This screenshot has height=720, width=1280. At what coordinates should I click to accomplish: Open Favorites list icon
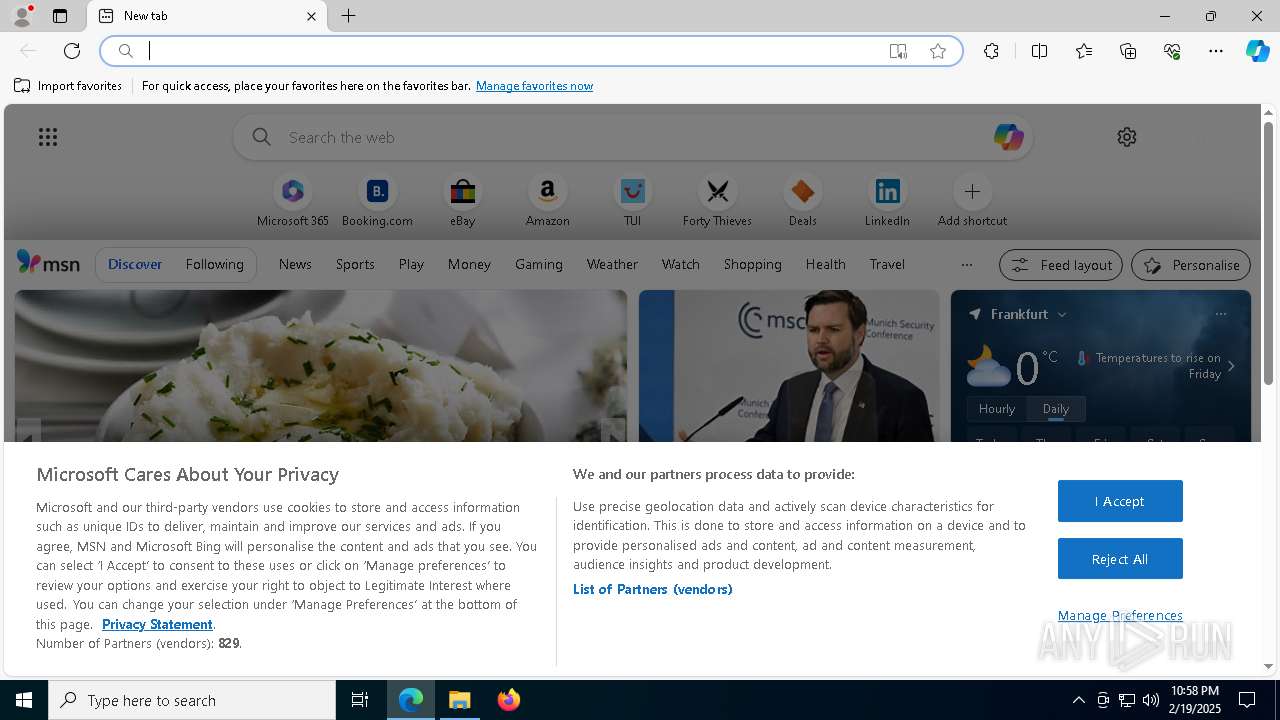click(x=1084, y=51)
